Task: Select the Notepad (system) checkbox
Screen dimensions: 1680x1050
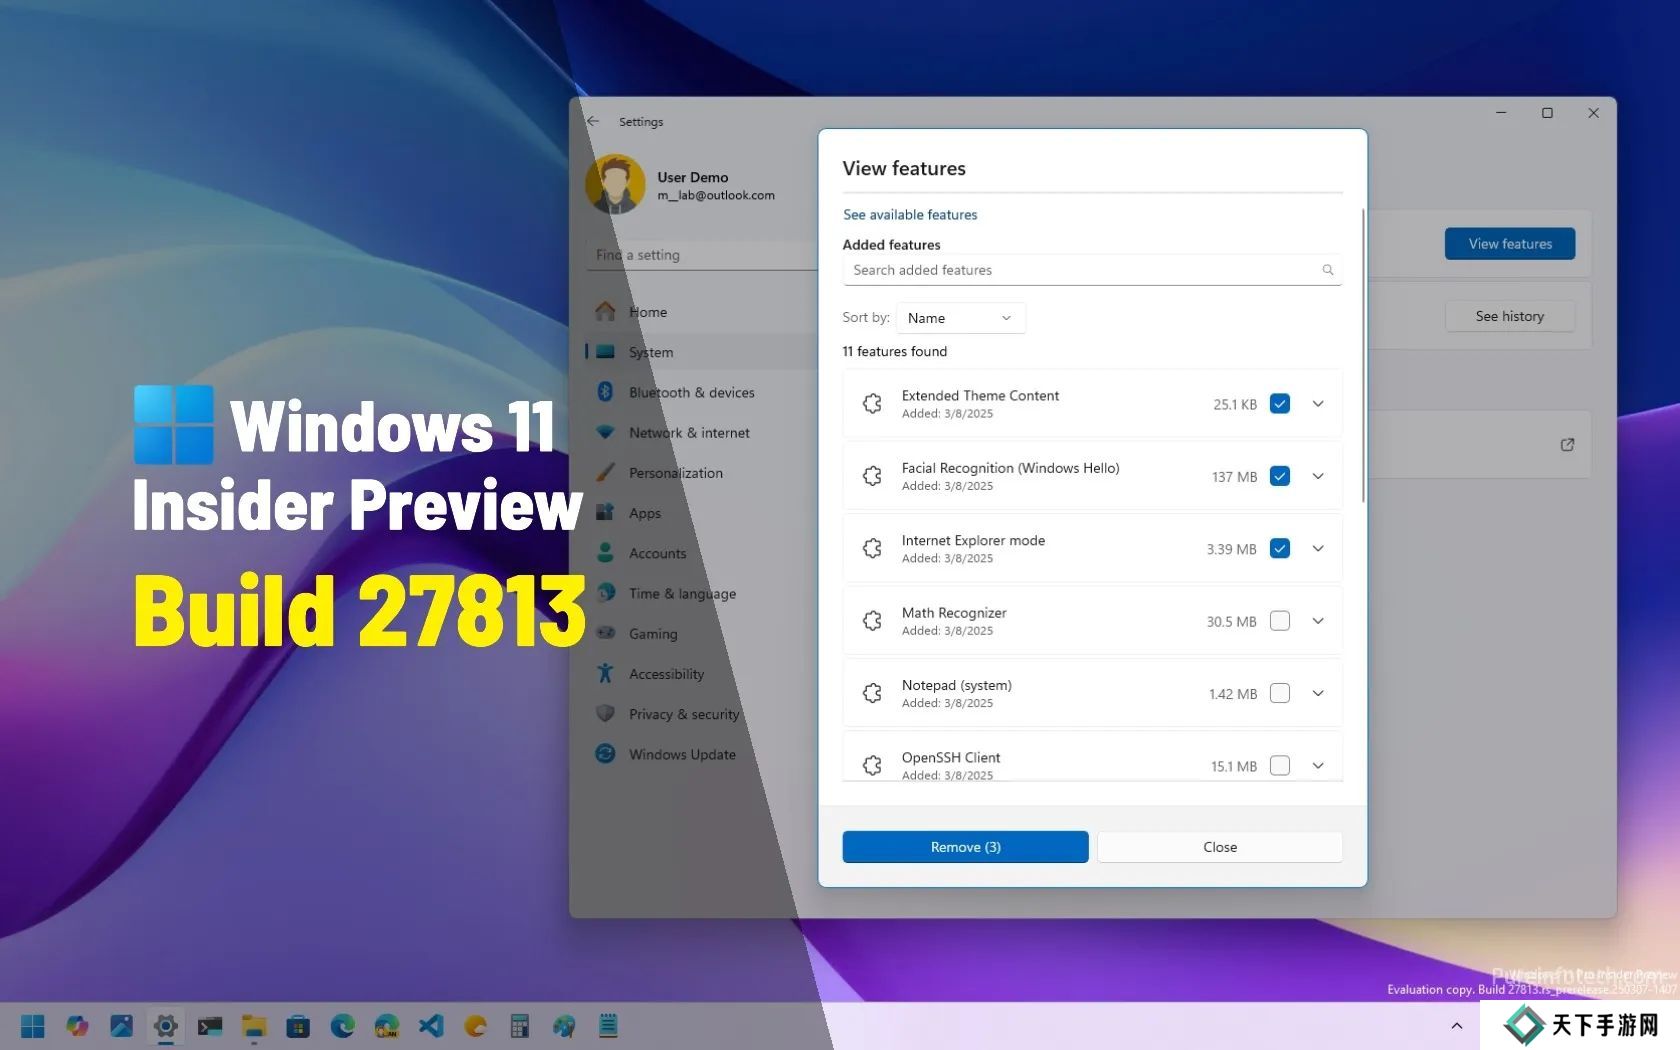Action: (1279, 693)
